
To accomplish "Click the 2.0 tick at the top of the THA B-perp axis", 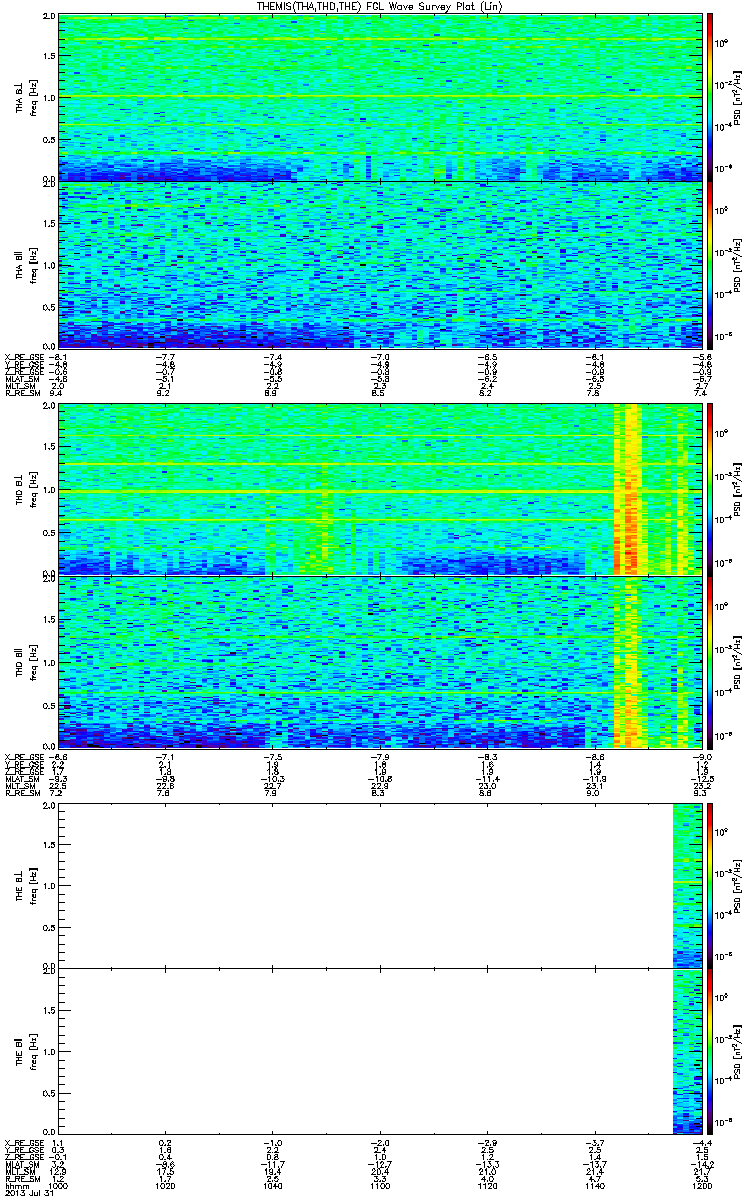I will pos(48,18).
